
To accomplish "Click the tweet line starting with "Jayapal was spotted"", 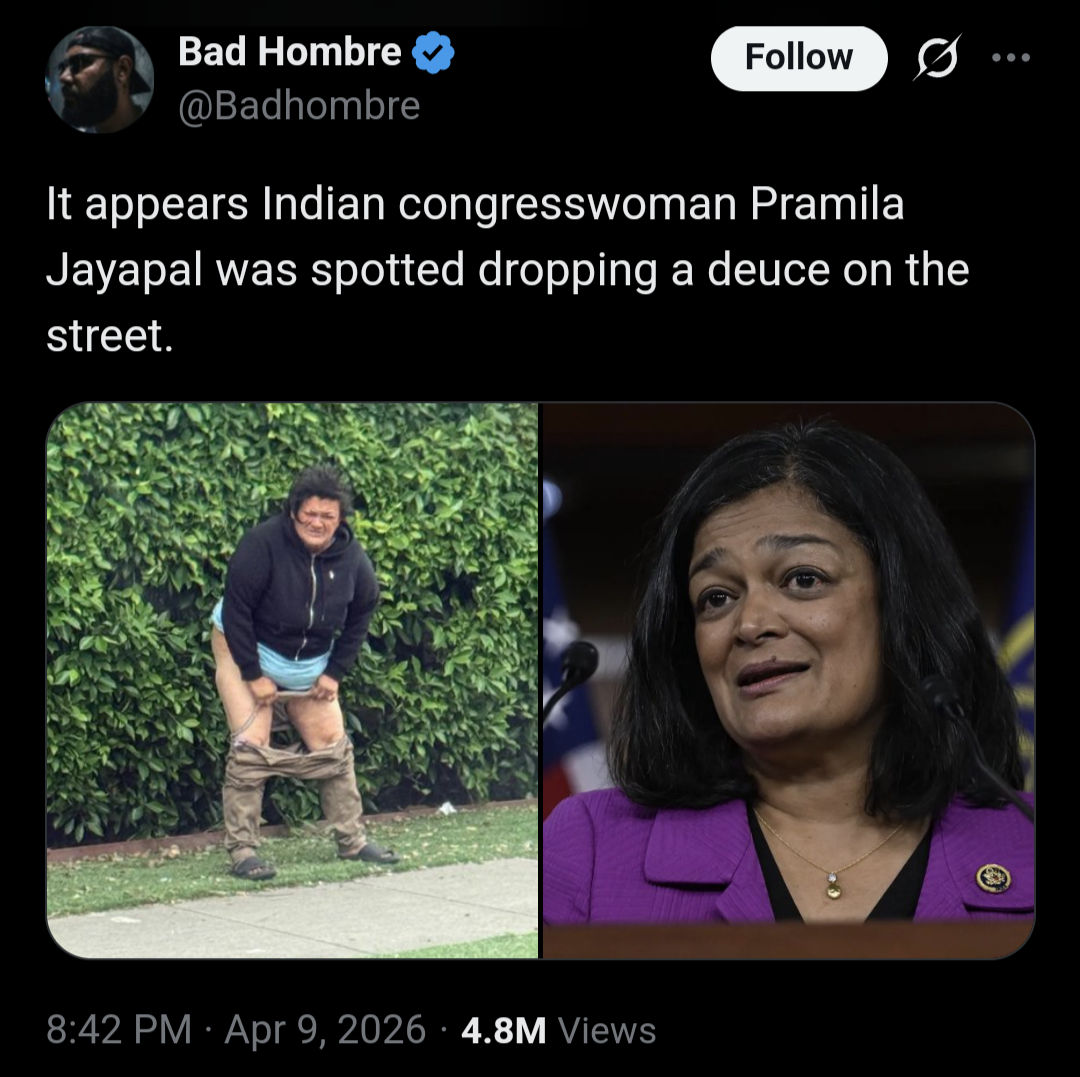I will pyautogui.click(x=508, y=270).
